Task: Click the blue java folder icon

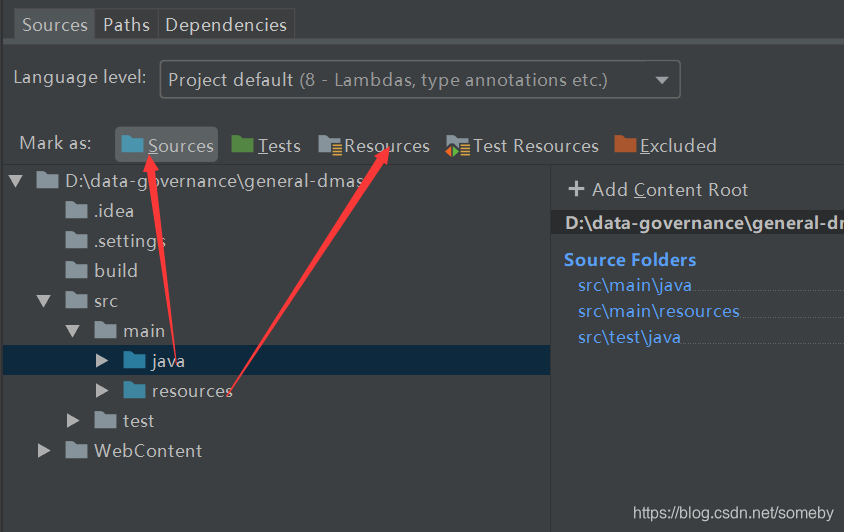Action: pyautogui.click(x=134, y=360)
